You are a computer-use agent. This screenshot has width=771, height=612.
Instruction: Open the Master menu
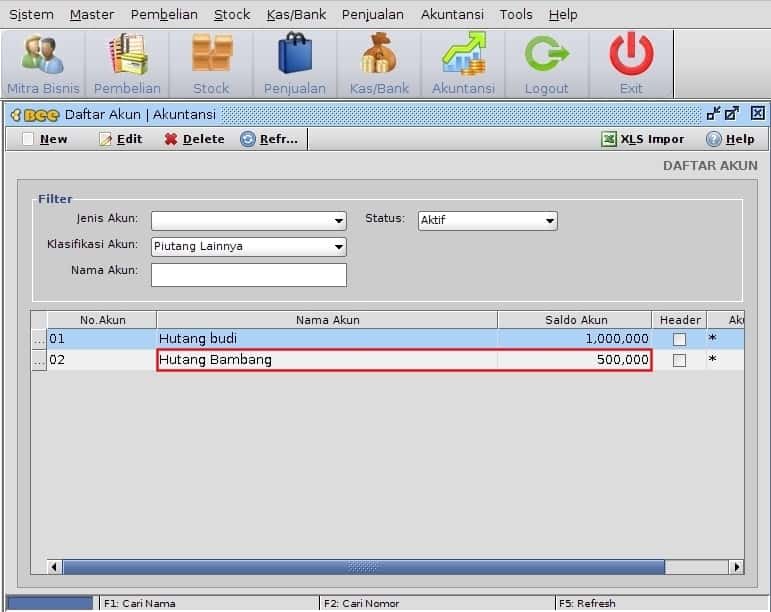(91, 15)
